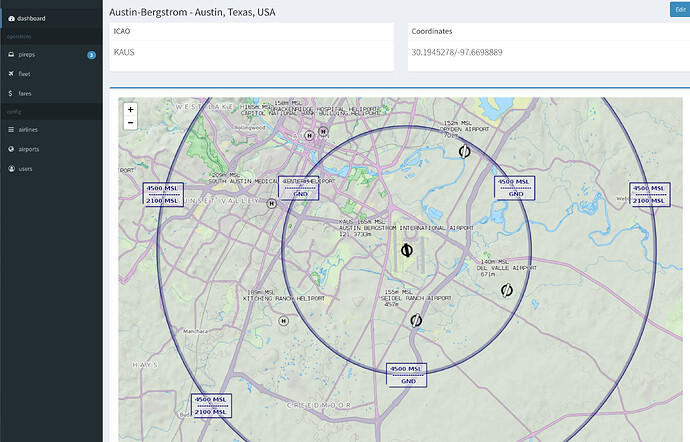Click the Kitching Ranch heliport icon
Image resolution: width=690 pixels, height=442 pixels.
[x=284, y=321]
